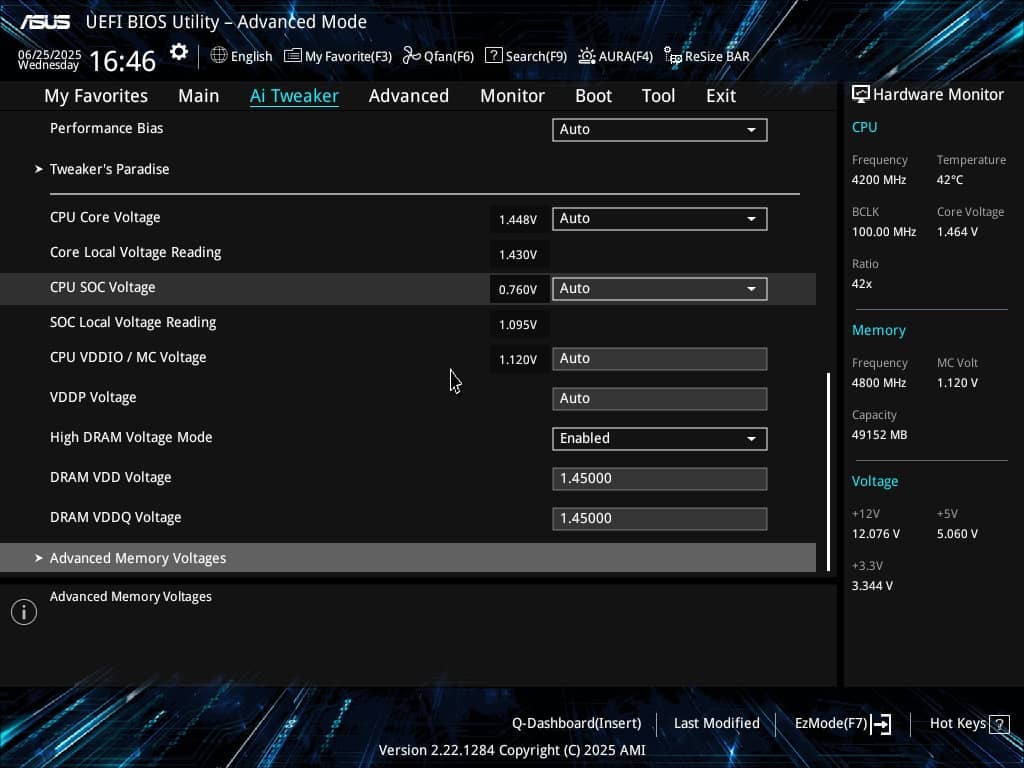
Task: Click the +5V 5.060 V value
Action: pos(957,534)
